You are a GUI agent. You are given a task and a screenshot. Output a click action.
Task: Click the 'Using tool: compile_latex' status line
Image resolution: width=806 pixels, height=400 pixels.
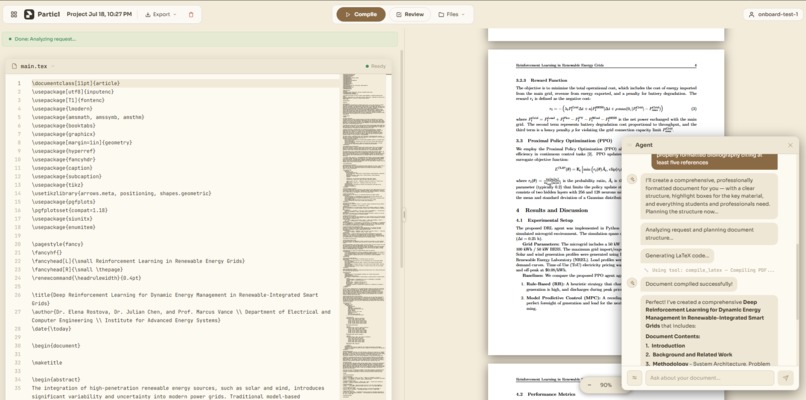[x=709, y=270]
